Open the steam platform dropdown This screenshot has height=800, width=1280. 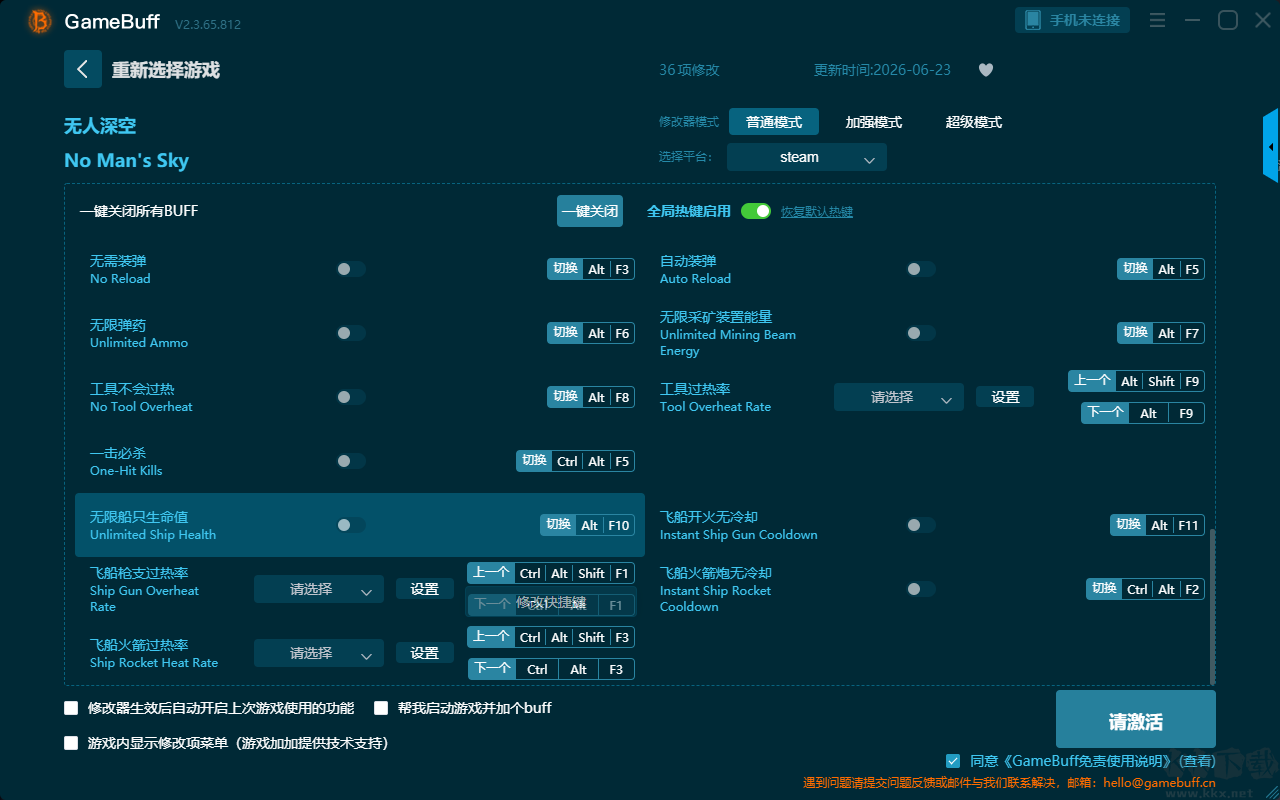807,157
